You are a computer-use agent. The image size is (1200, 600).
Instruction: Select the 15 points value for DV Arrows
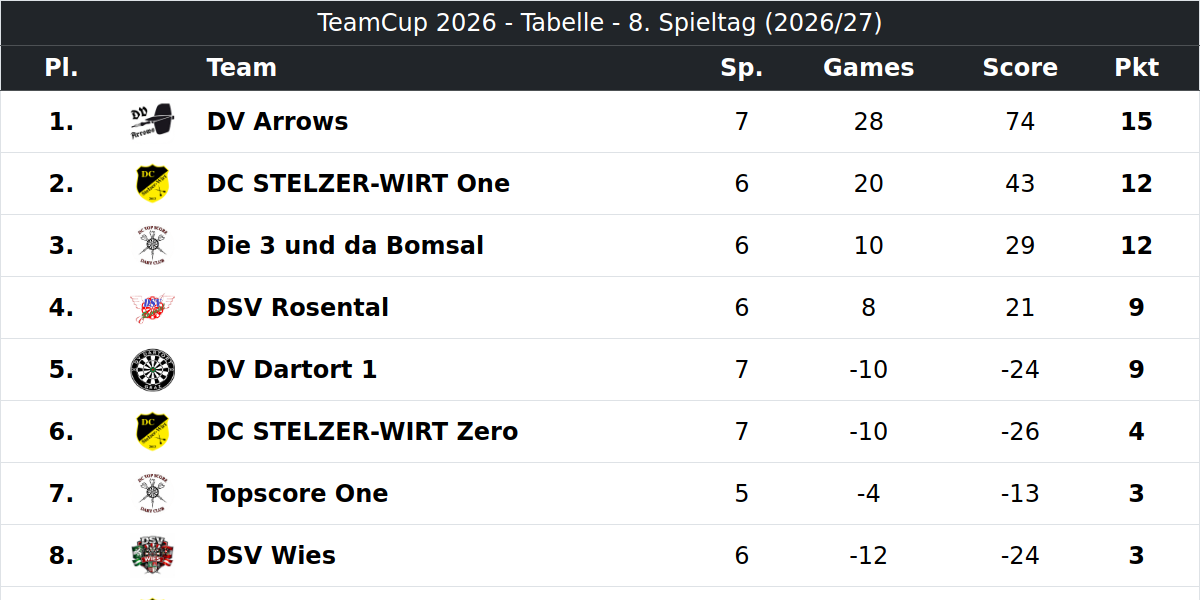[x=1137, y=122]
